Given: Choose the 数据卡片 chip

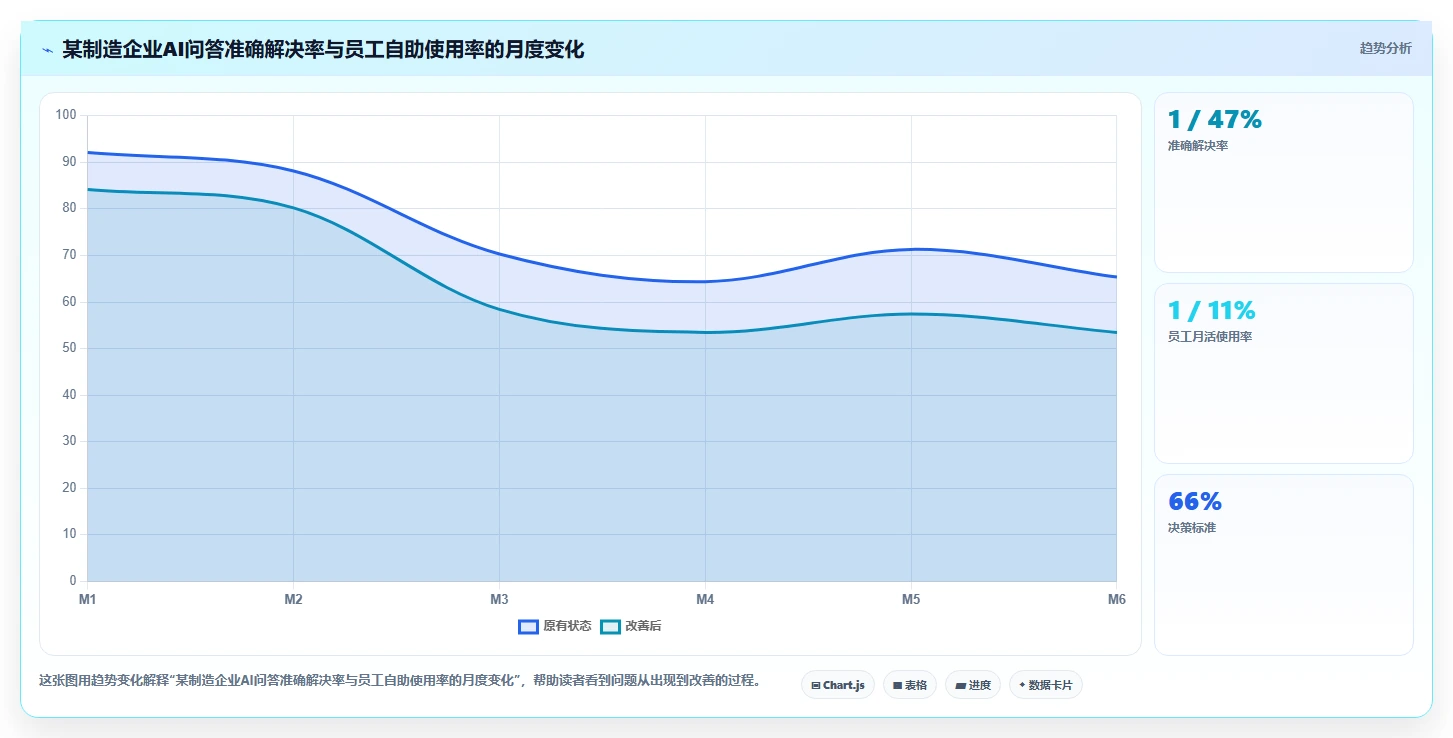Looking at the screenshot, I should click(1046, 685).
